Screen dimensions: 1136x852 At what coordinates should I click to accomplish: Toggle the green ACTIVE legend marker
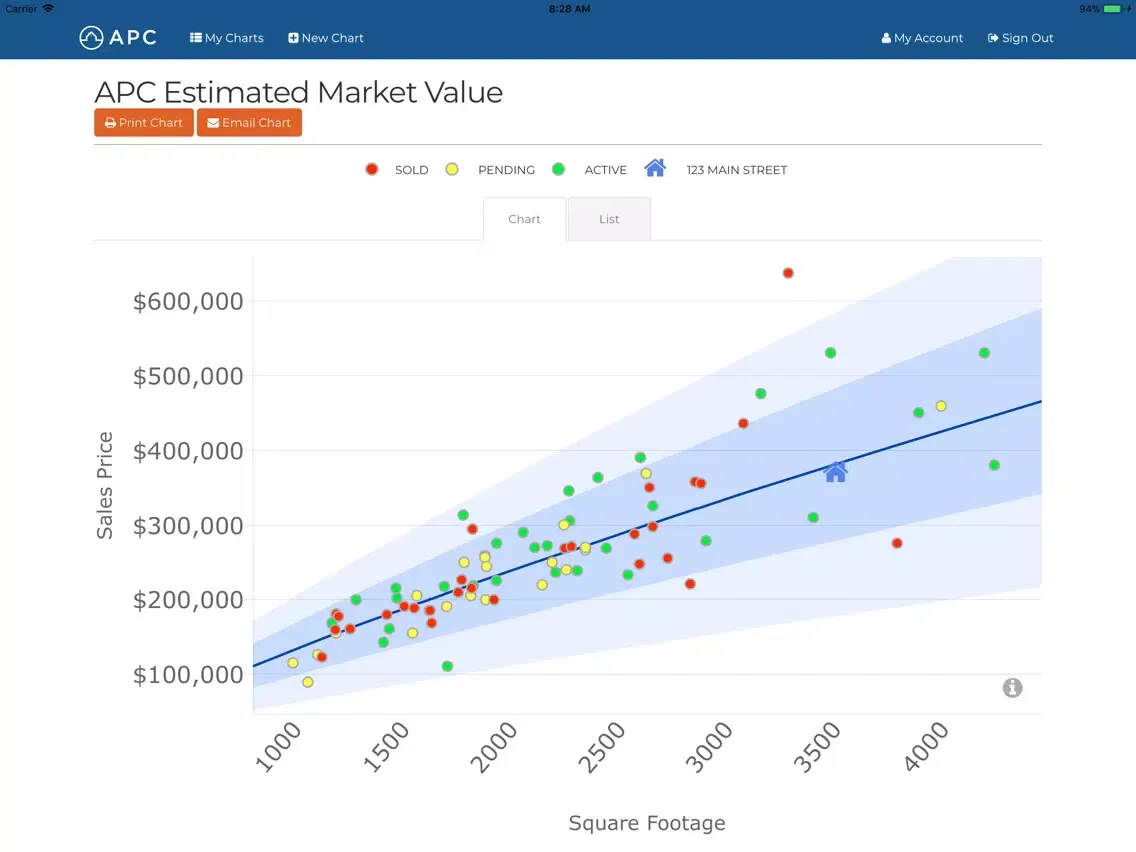coord(559,169)
